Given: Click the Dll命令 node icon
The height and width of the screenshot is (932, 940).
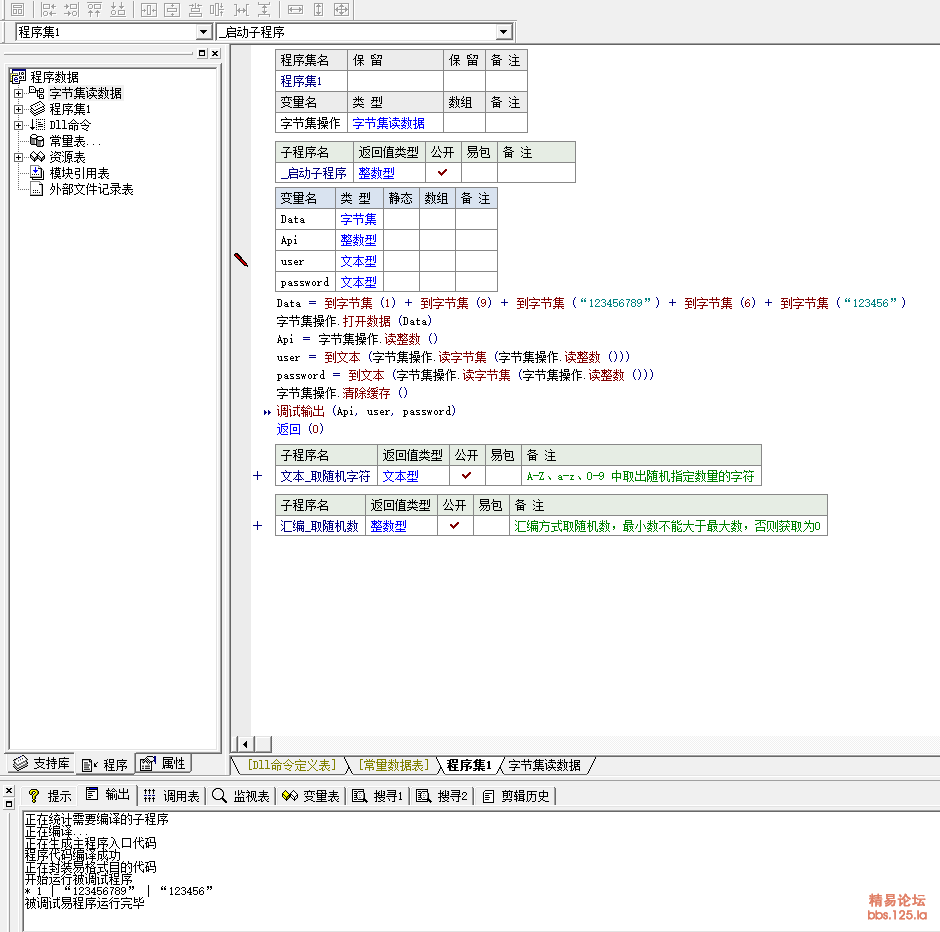Looking at the screenshot, I should coord(37,125).
